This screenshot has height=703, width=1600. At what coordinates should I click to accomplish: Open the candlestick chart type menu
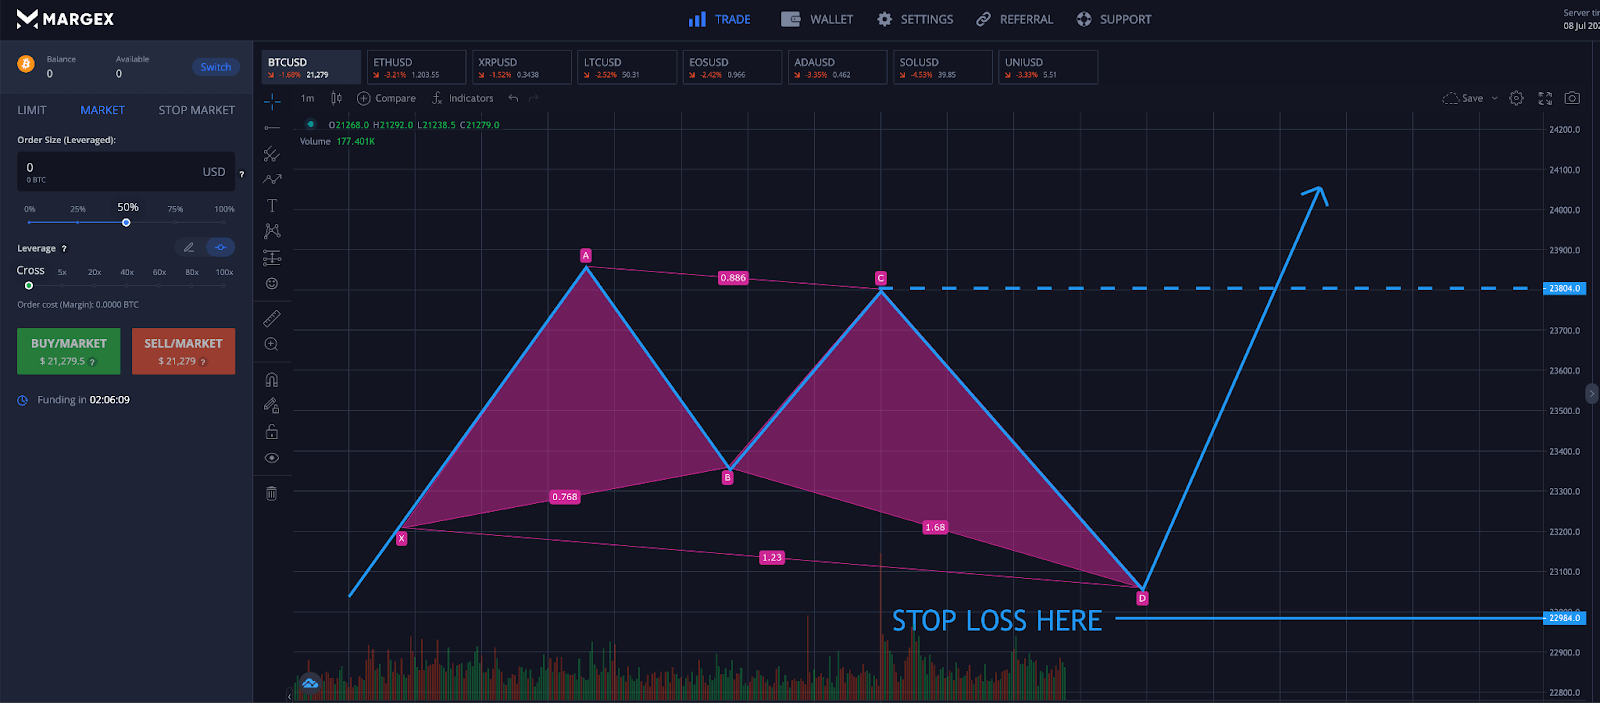pyautogui.click(x=336, y=98)
